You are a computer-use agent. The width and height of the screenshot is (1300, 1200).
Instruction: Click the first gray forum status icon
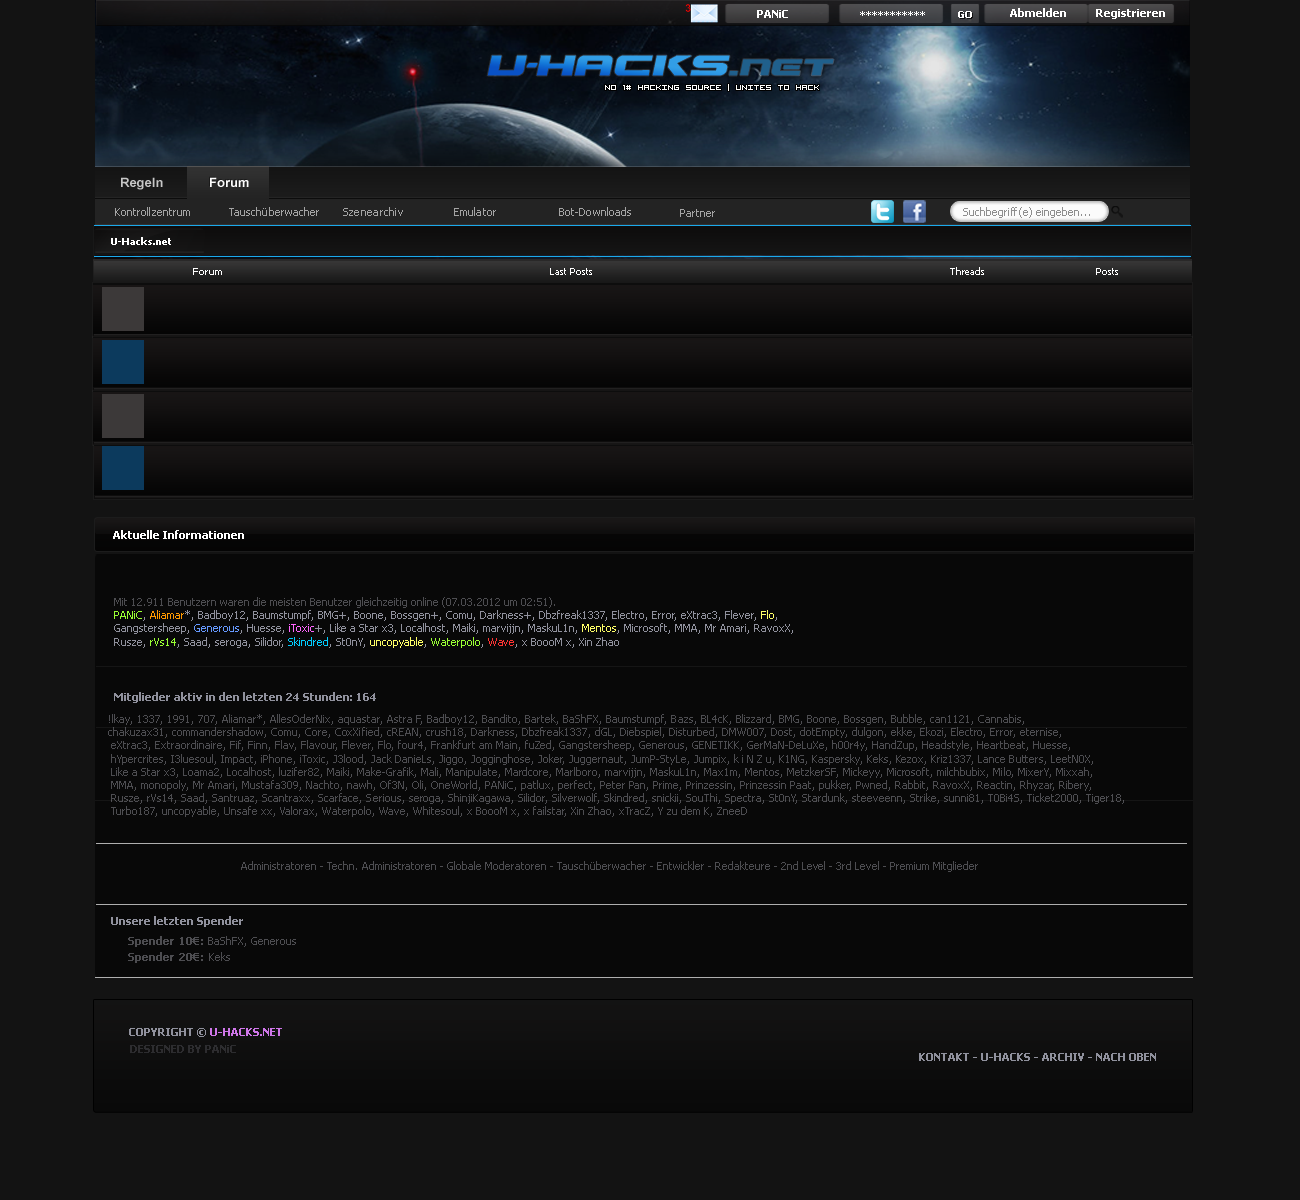tap(123, 309)
